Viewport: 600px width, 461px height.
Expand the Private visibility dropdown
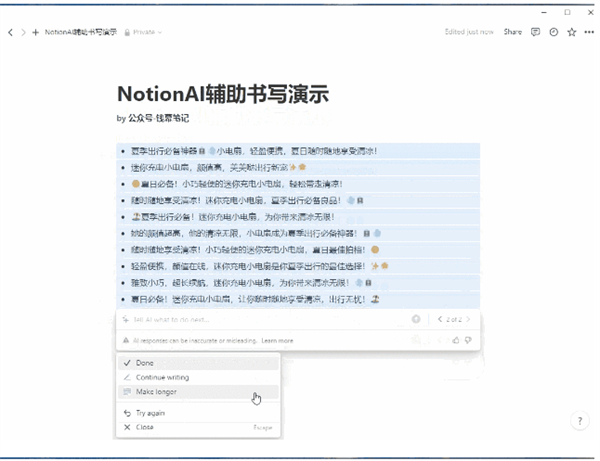coord(146,32)
